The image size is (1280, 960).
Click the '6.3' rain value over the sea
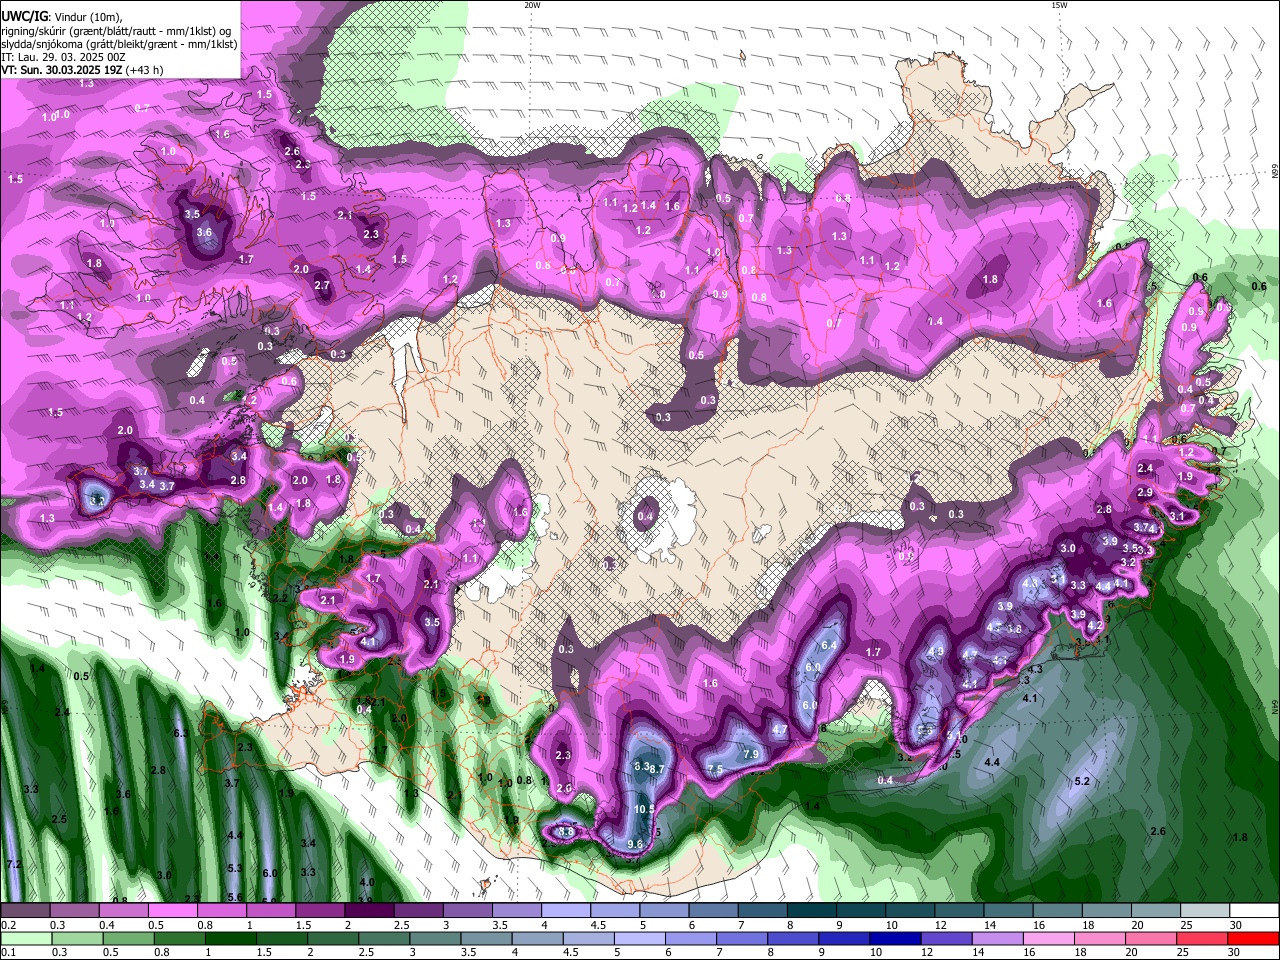(181, 734)
